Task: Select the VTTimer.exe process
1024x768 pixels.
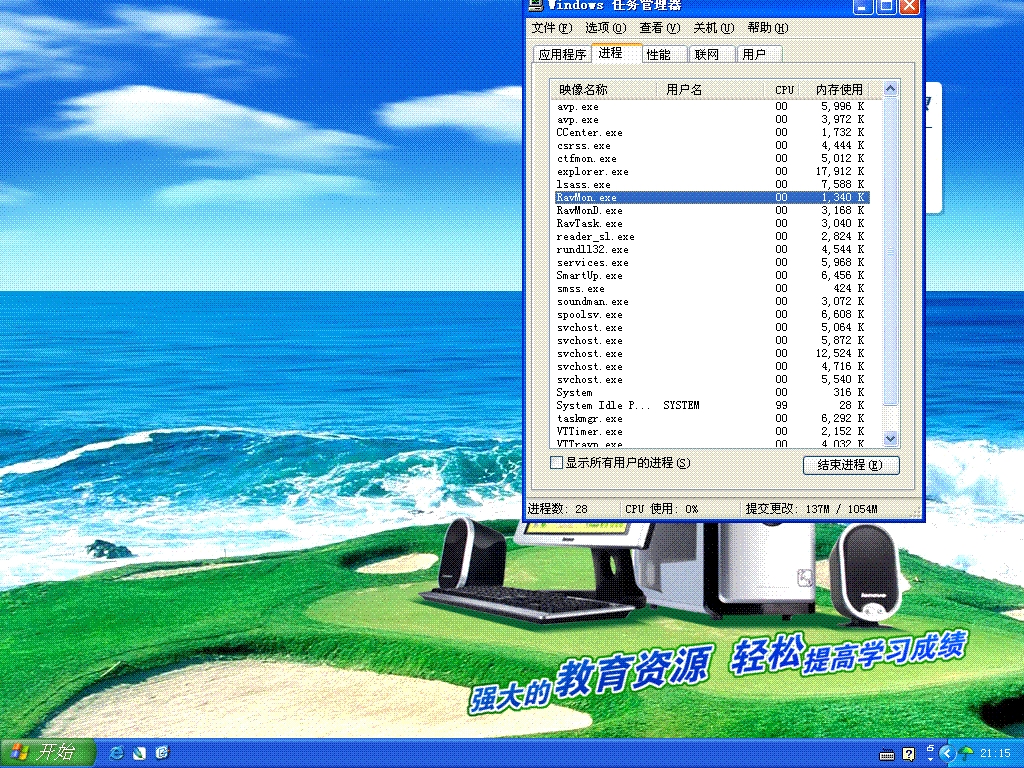Action: coord(712,432)
